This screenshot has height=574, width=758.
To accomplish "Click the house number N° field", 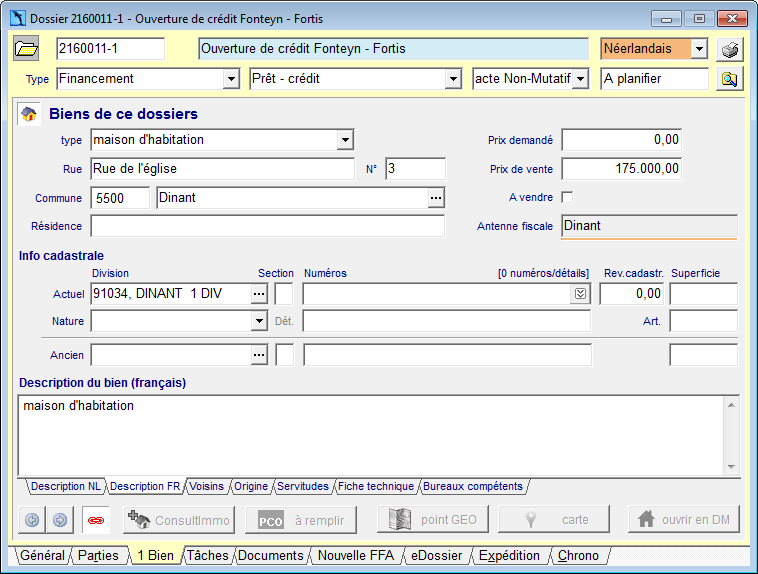I will point(415,169).
